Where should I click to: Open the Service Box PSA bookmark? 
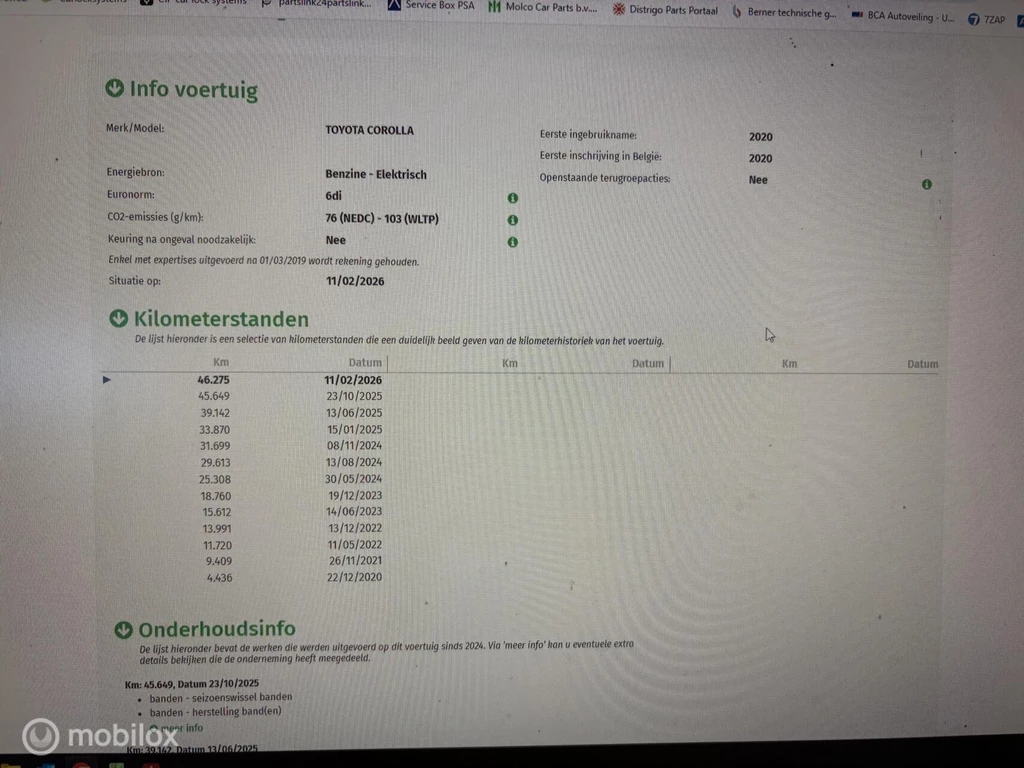pyautogui.click(x=431, y=6)
